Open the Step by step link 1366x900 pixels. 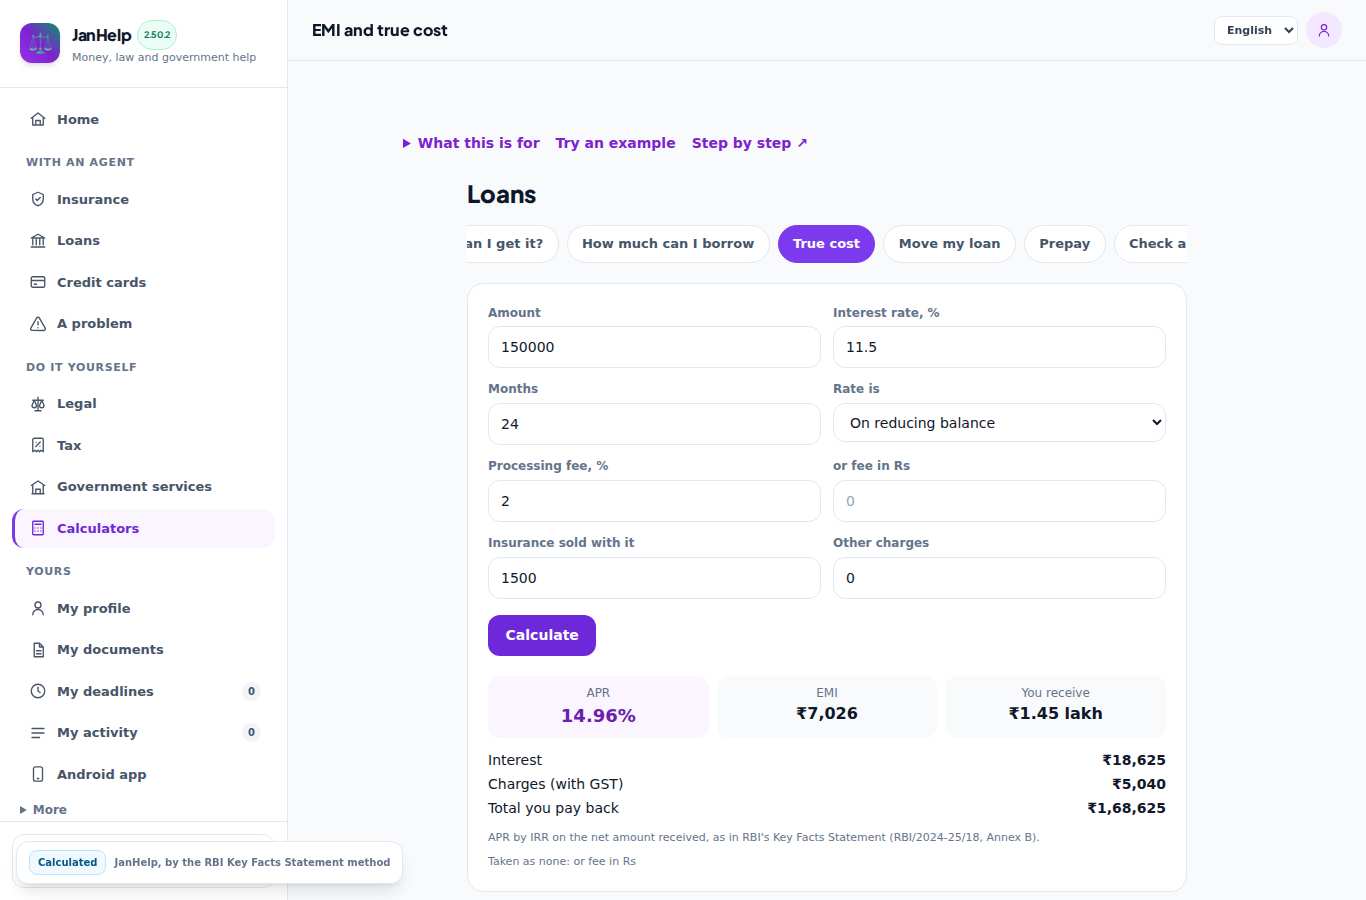click(750, 143)
